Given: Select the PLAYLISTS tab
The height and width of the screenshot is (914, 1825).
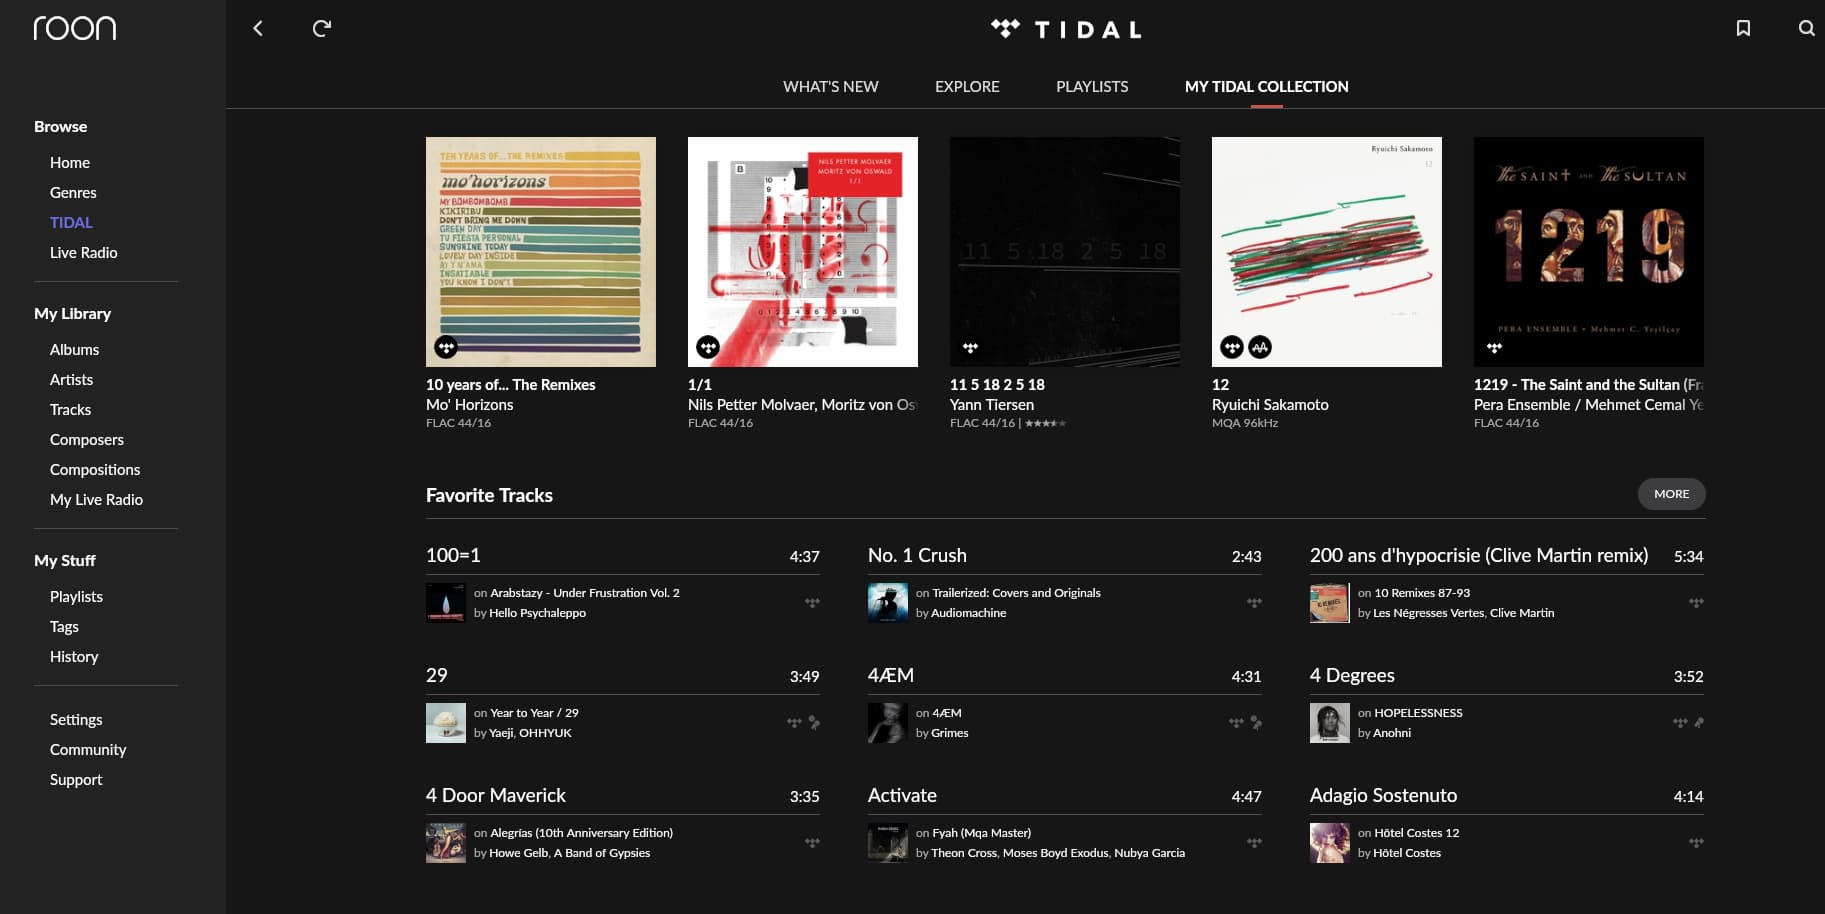Looking at the screenshot, I should [x=1092, y=87].
